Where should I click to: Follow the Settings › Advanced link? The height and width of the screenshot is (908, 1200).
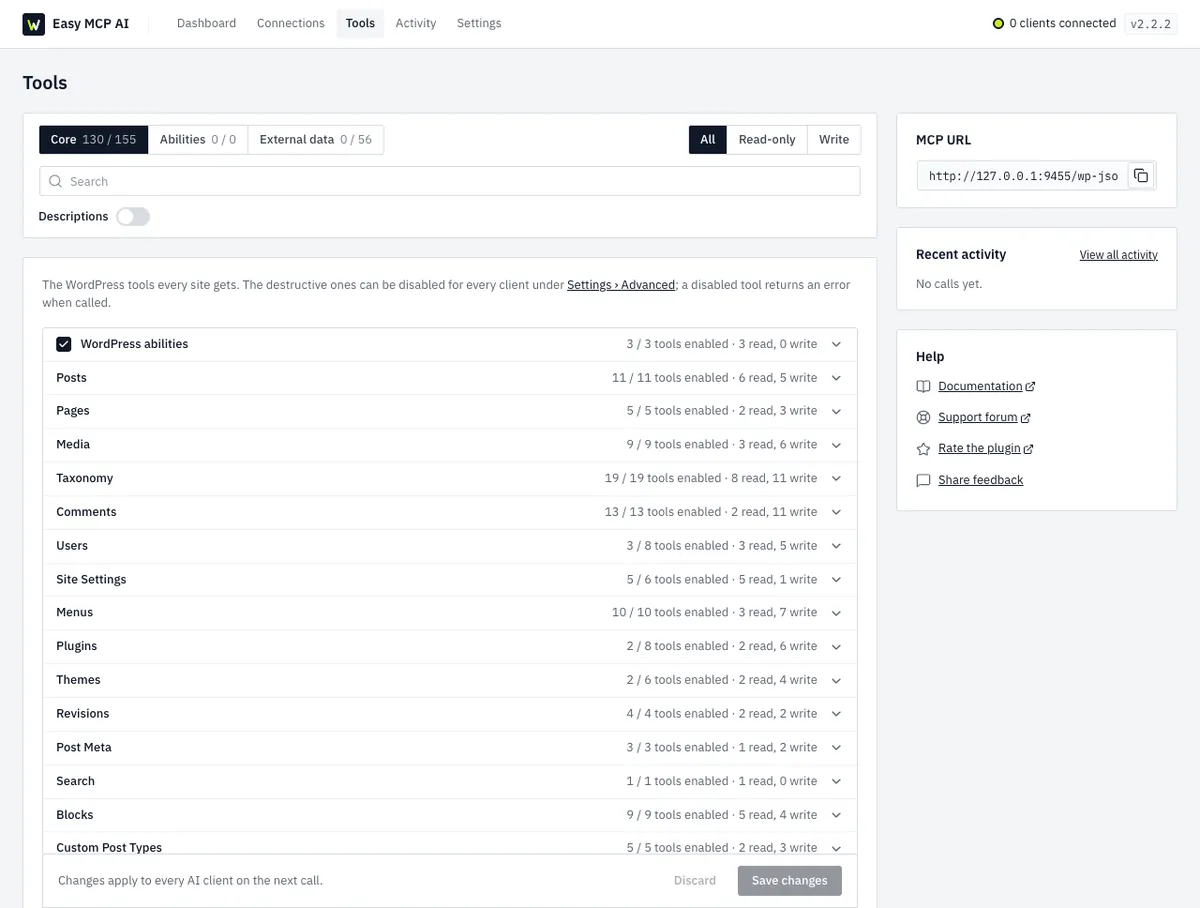621,285
